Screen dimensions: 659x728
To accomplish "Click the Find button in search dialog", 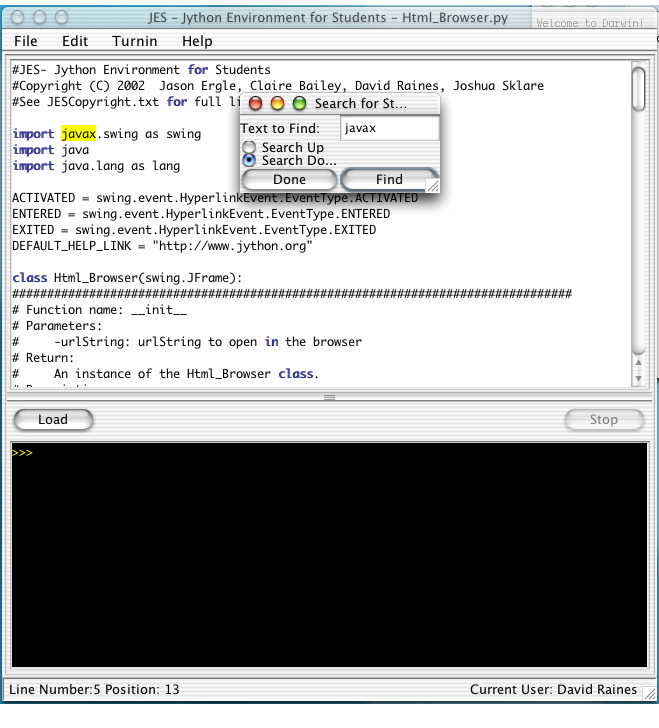I will [389, 179].
